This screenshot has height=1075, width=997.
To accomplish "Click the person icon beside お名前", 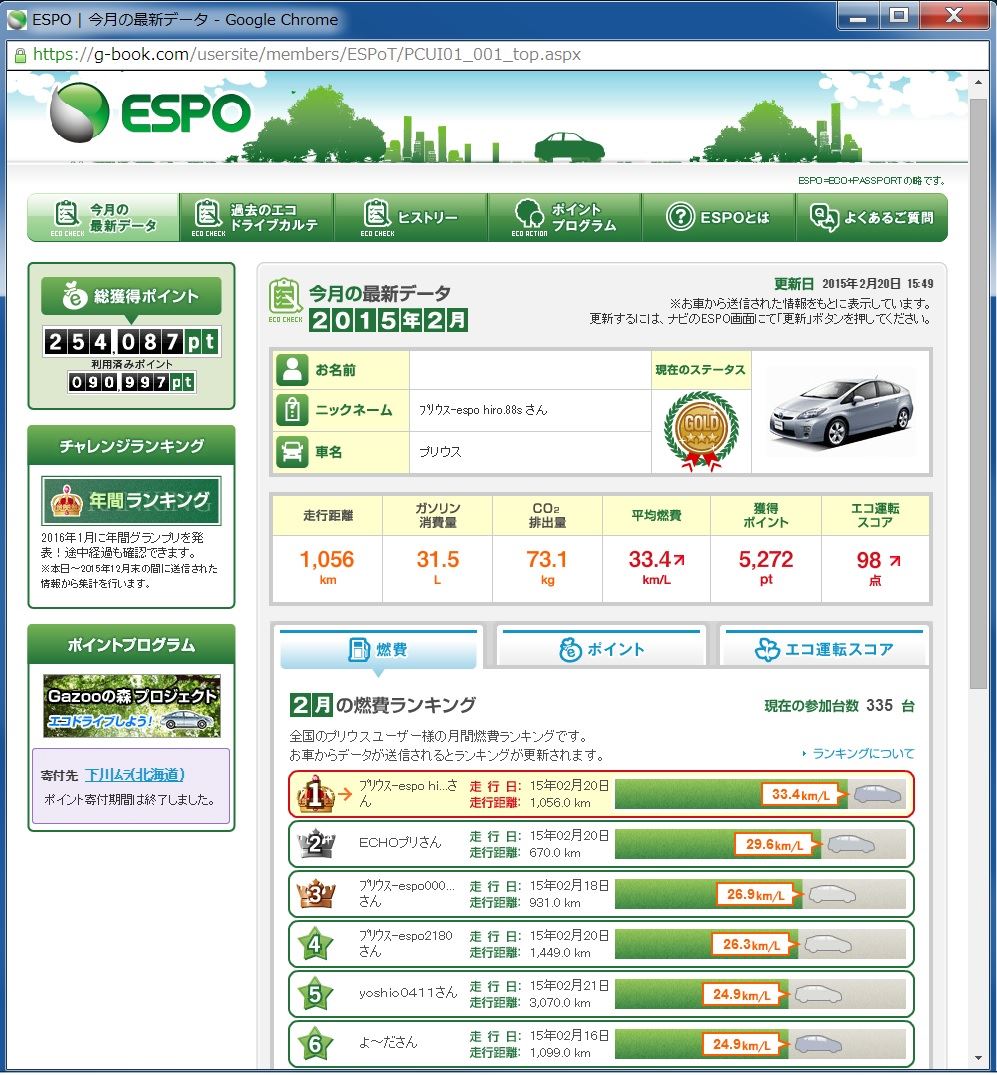I will pos(292,370).
